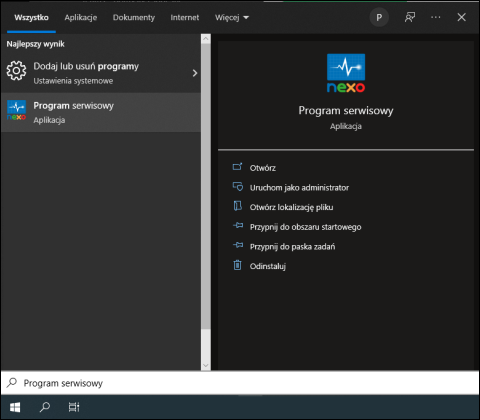Viewport: 480px width, 420px height.
Task: Expand the Więcej dropdown
Action: [x=232, y=17]
